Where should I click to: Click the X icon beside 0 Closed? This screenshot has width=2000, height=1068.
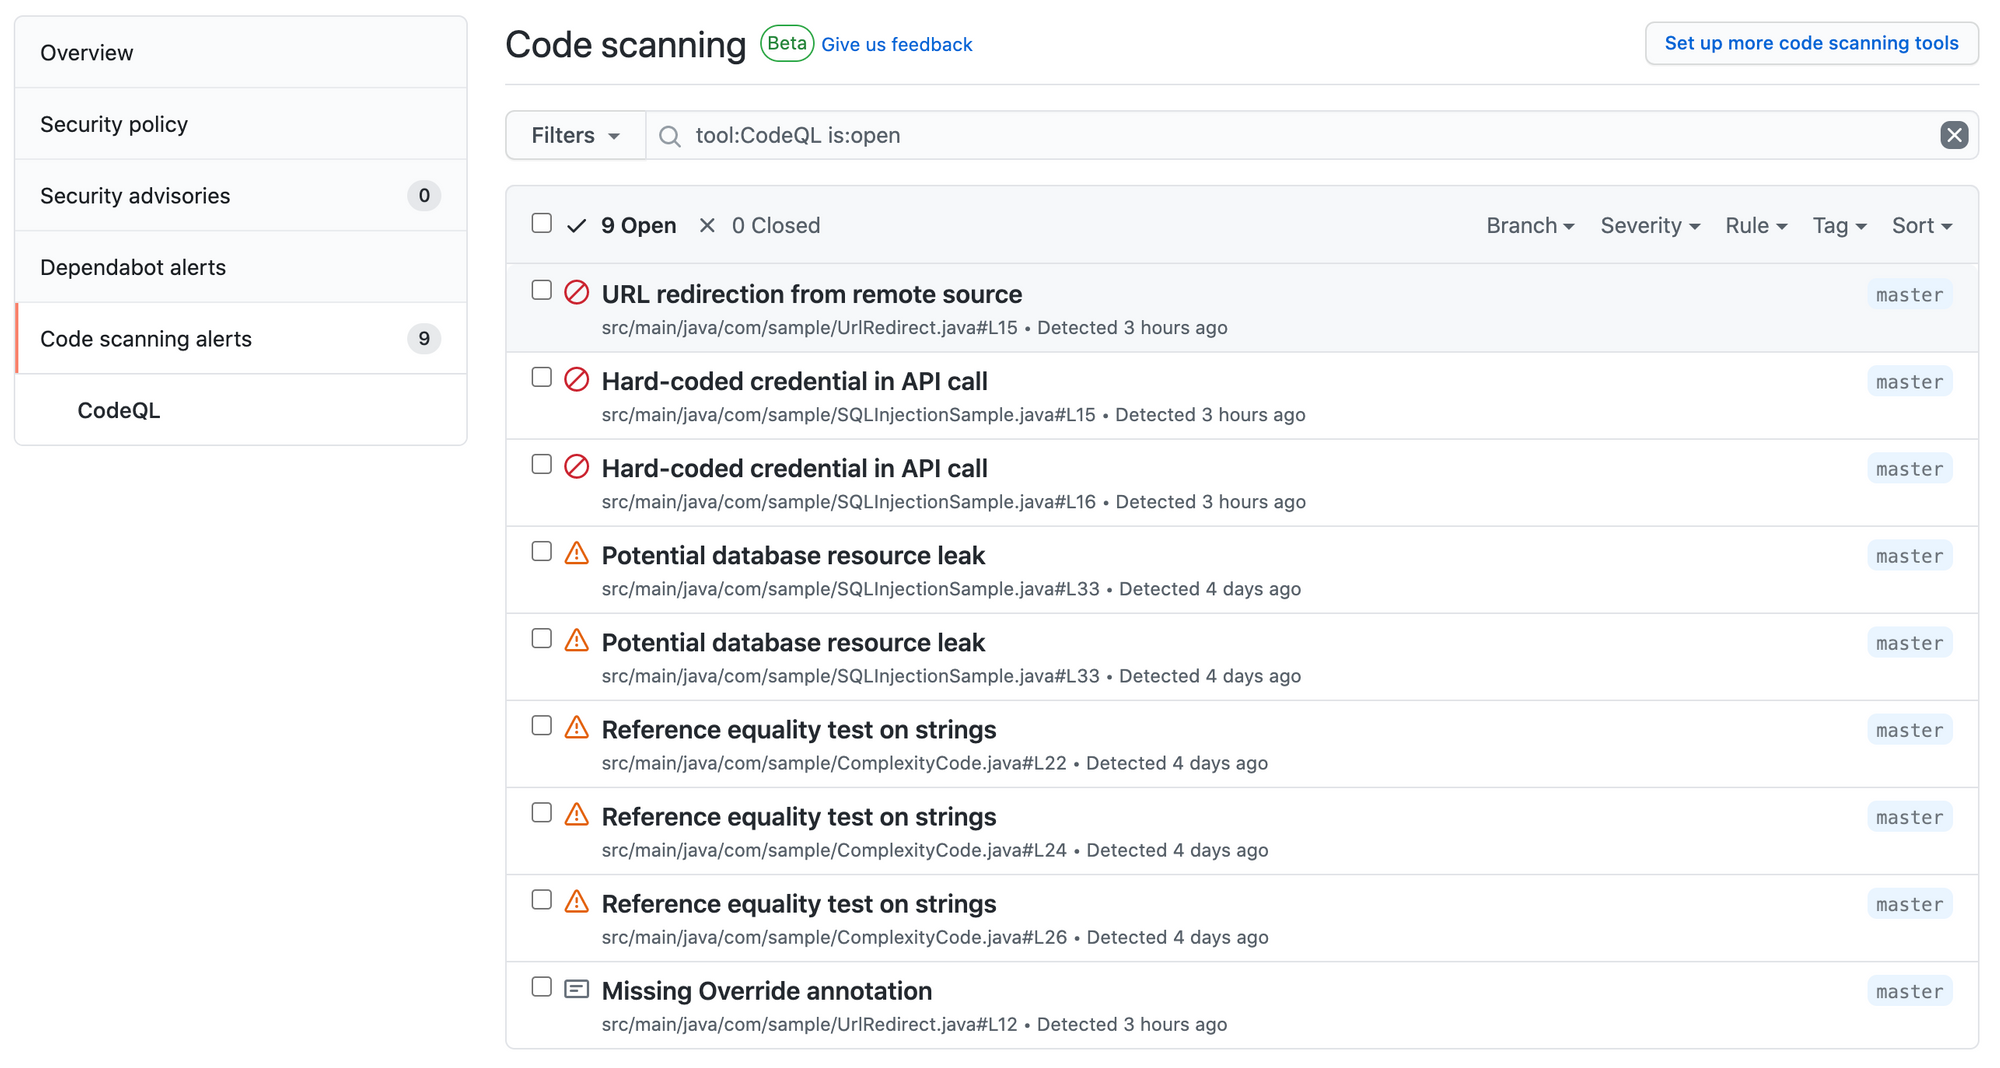tap(707, 226)
